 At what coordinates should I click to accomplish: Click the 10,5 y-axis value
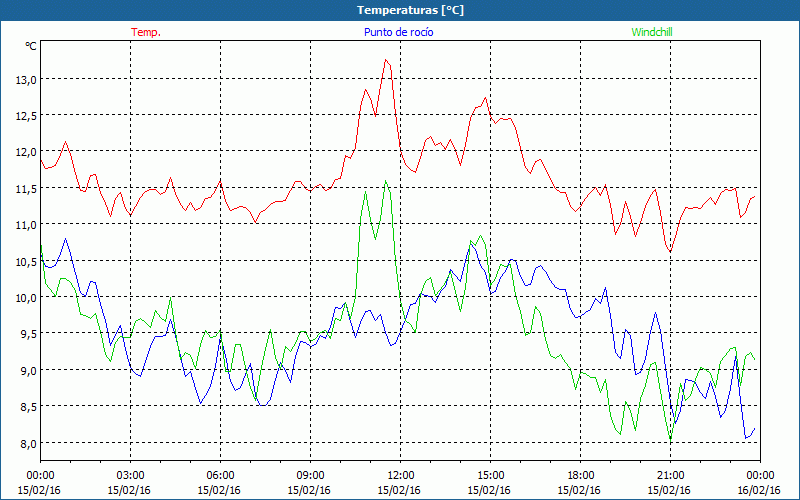[x=28, y=261]
